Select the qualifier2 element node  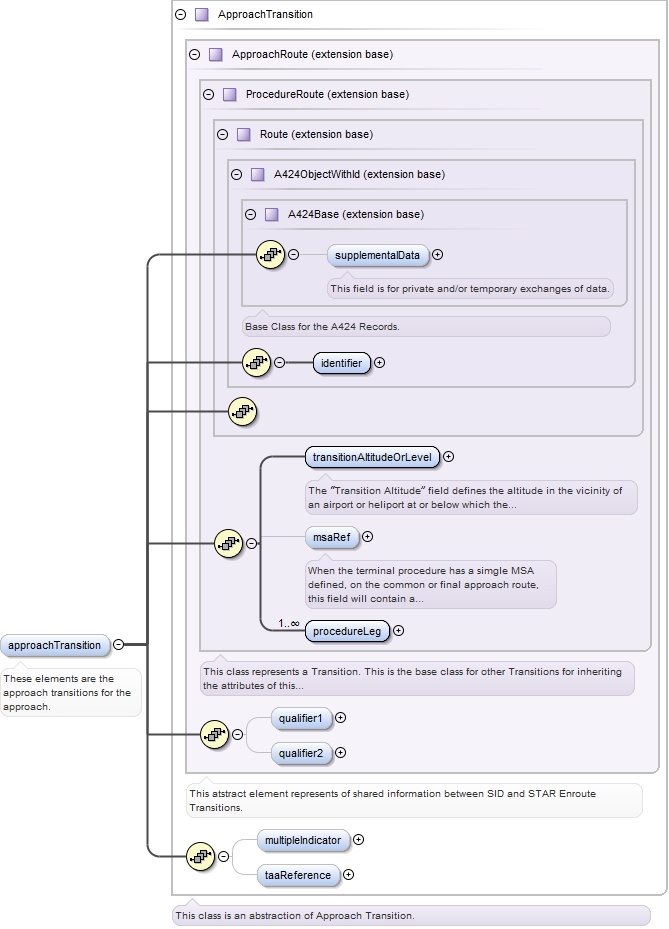tap(301, 753)
